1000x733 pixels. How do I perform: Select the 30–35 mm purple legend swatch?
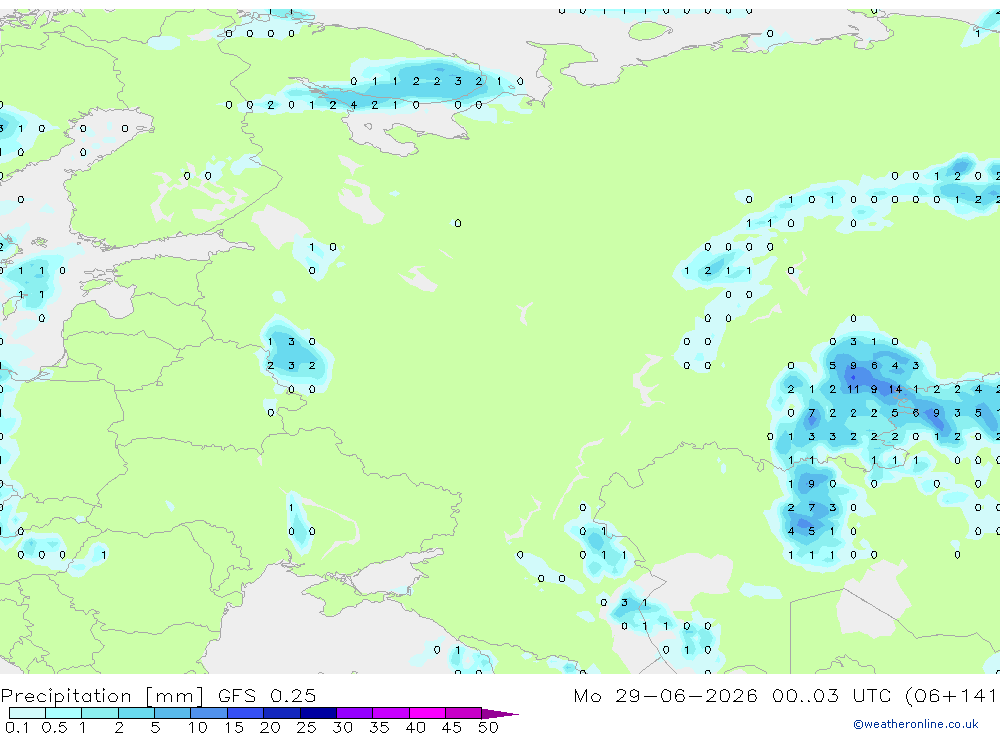(x=355, y=713)
